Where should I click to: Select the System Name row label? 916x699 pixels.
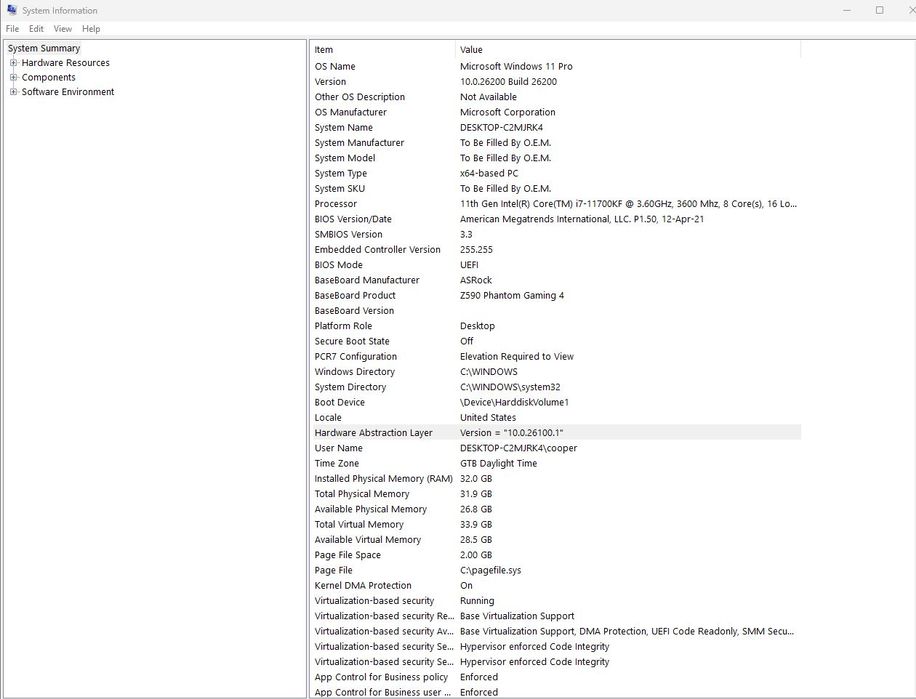click(x=344, y=127)
